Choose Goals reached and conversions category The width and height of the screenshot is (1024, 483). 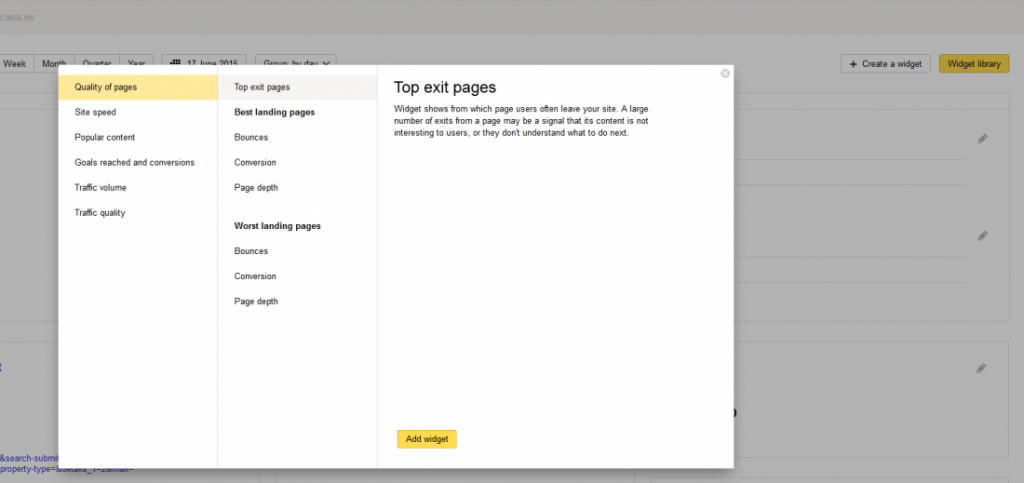click(134, 162)
